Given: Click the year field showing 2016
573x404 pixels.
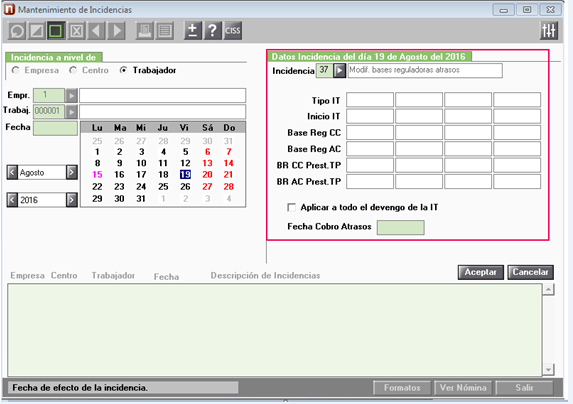Looking at the screenshot, I should point(42,200).
